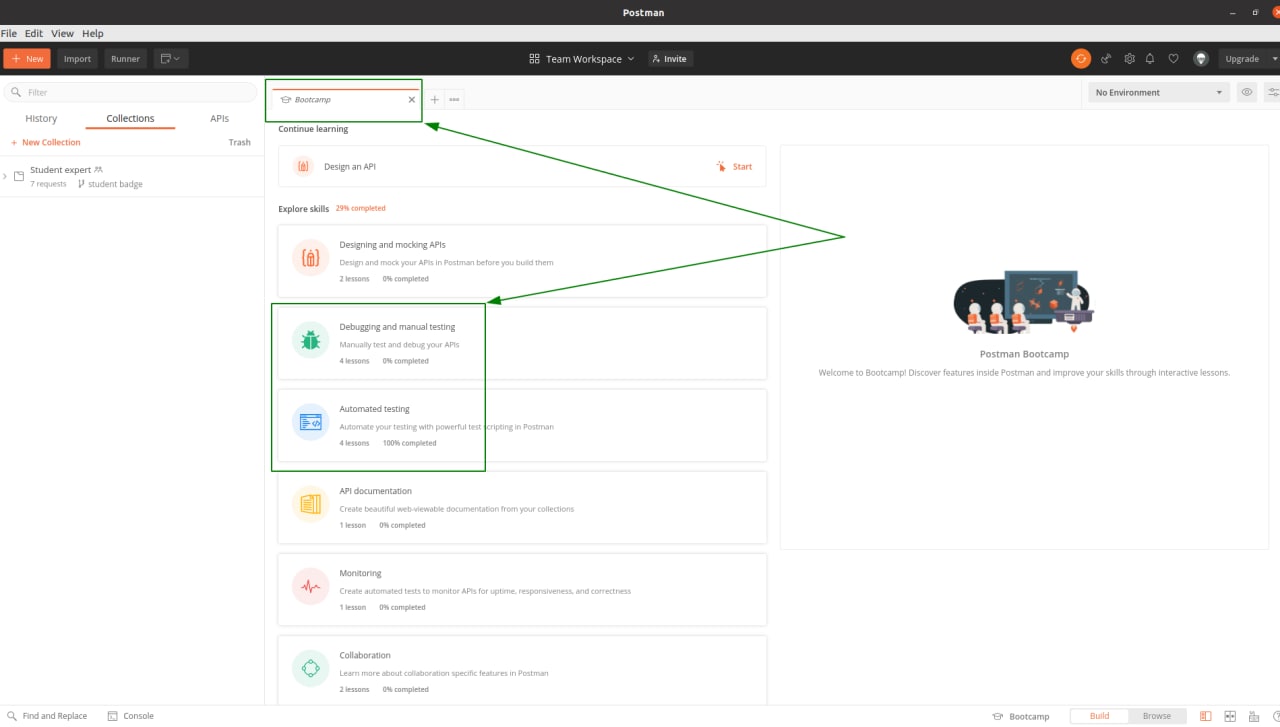Expand the Student expert collection
The width and height of the screenshot is (1280, 727).
pos(5,176)
